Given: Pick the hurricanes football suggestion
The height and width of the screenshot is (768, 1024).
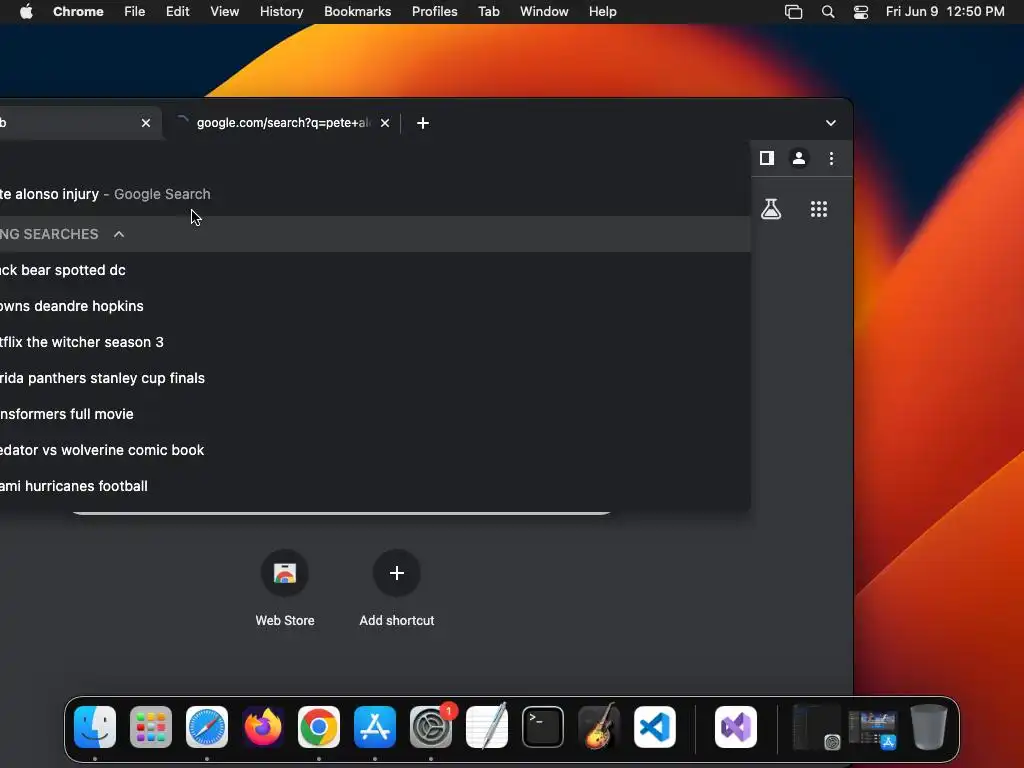Looking at the screenshot, I should 375,485.
